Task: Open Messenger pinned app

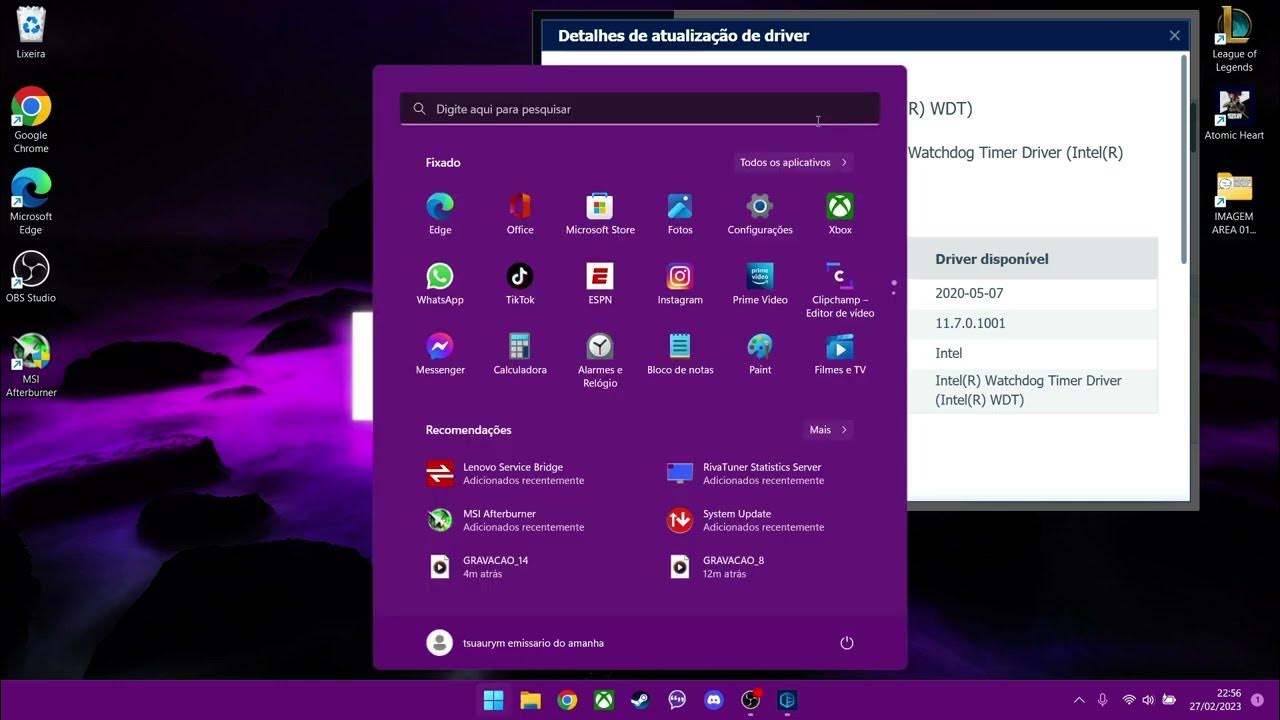Action: pyautogui.click(x=440, y=355)
